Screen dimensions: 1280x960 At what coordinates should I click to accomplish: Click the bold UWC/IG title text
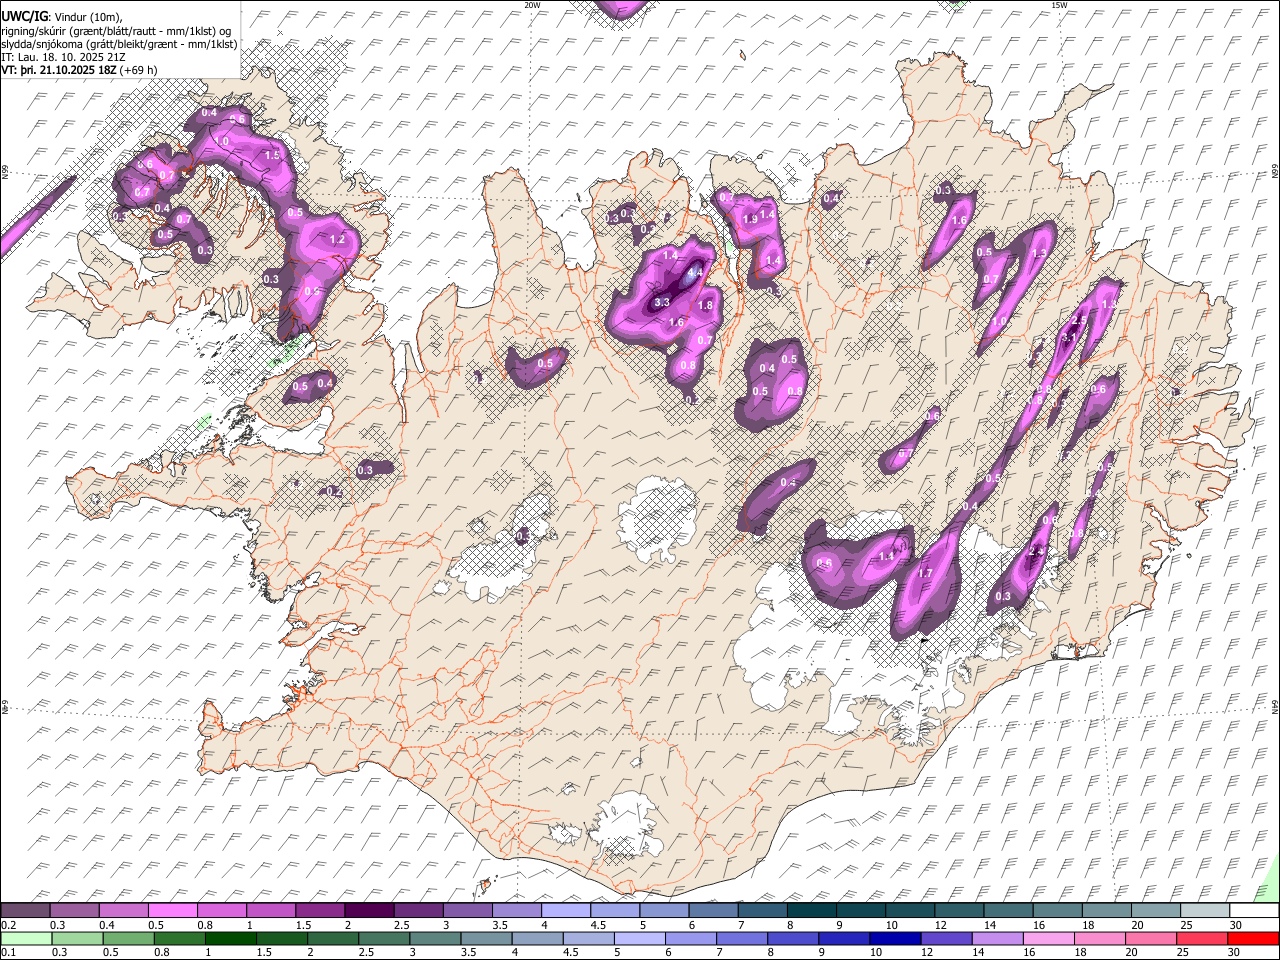pyautogui.click(x=24, y=17)
